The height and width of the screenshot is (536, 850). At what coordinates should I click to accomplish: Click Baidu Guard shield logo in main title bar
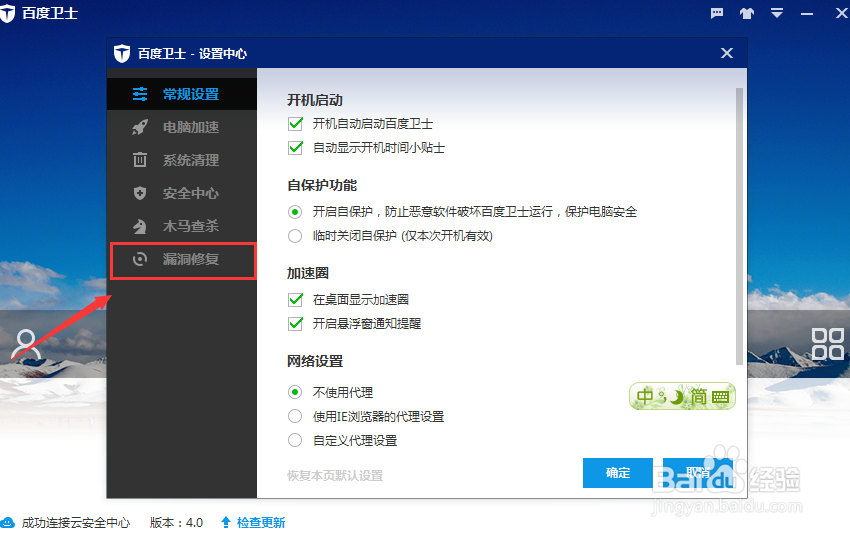coord(7,12)
